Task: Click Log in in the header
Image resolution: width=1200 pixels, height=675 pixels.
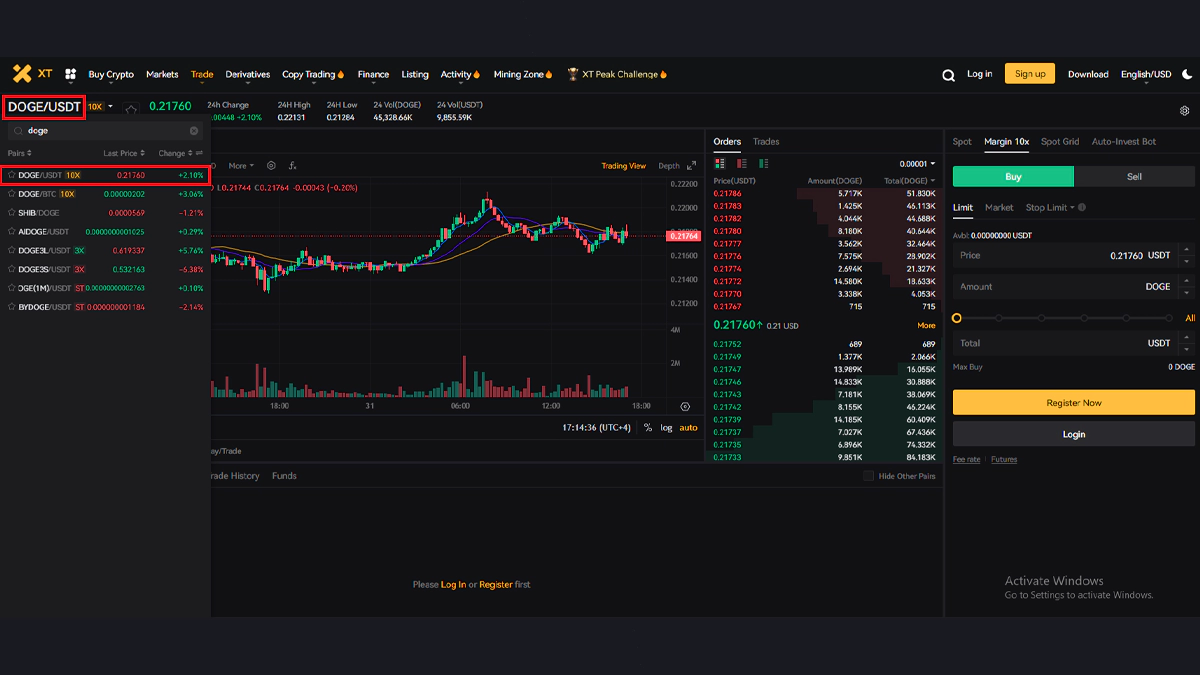Action: pos(980,74)
